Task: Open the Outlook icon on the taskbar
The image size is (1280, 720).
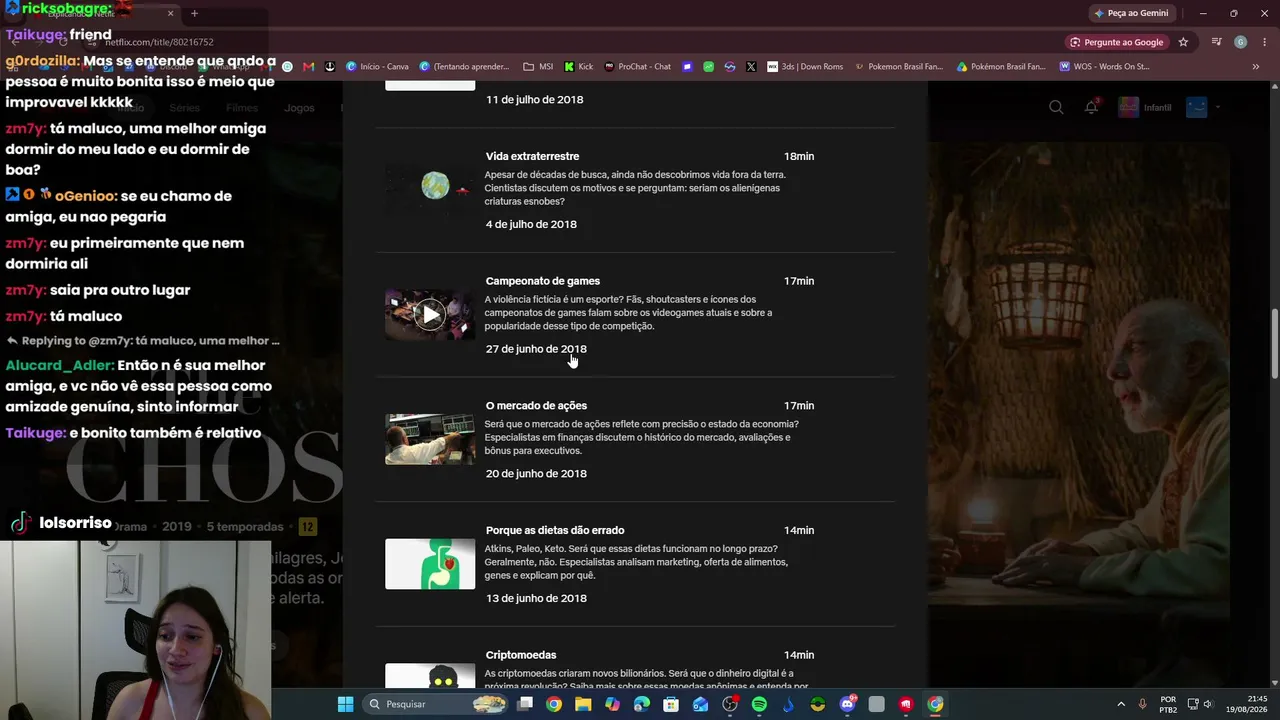Action: 700,704
